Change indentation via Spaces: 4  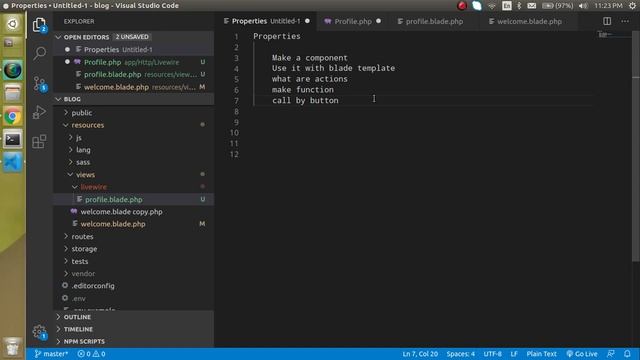pyautogui.click(x=460, y=354)
